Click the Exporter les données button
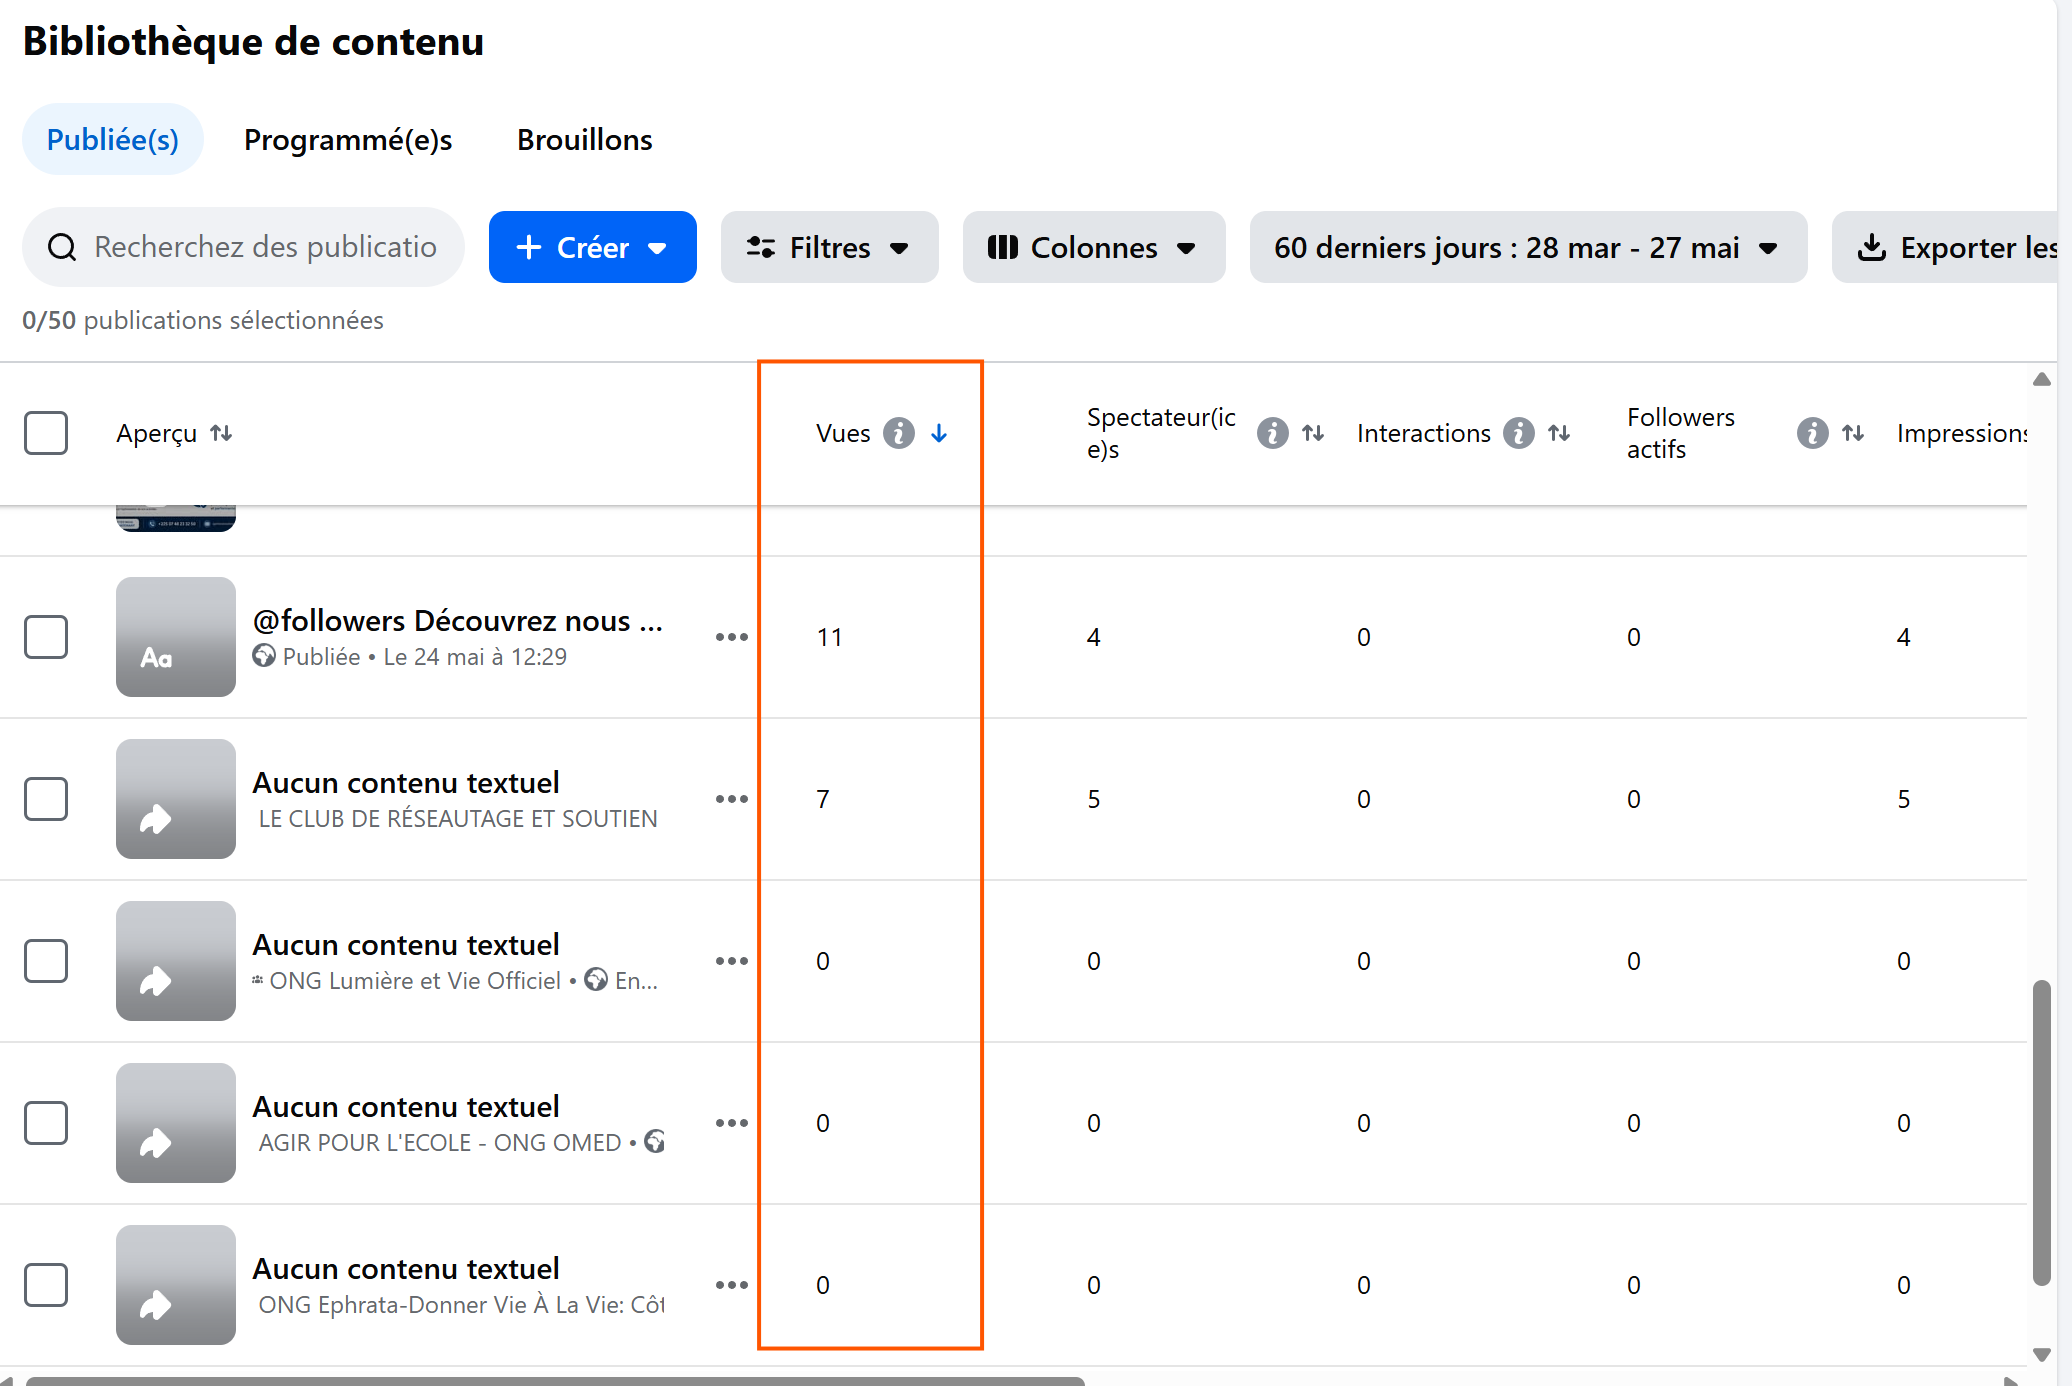This screenshot has width=2072, height=1386. click(x=1951, y=247)
